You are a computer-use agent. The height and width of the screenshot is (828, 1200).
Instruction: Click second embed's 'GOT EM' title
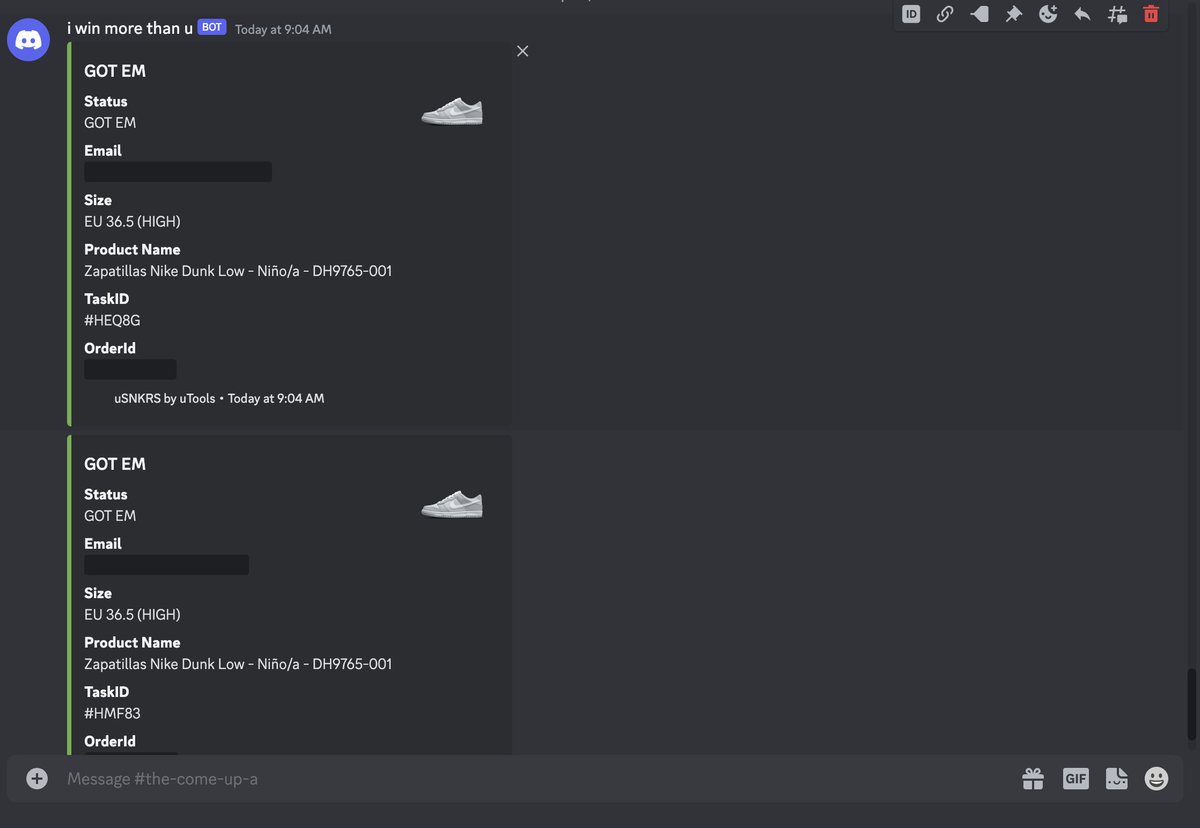[115, 464]
